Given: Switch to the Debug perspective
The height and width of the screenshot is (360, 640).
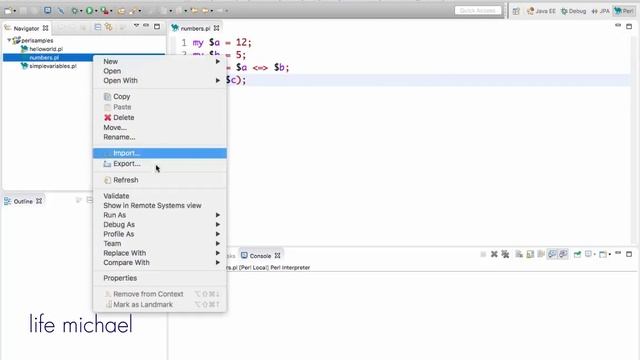Looking at the screenshot, I should [573, 11].
